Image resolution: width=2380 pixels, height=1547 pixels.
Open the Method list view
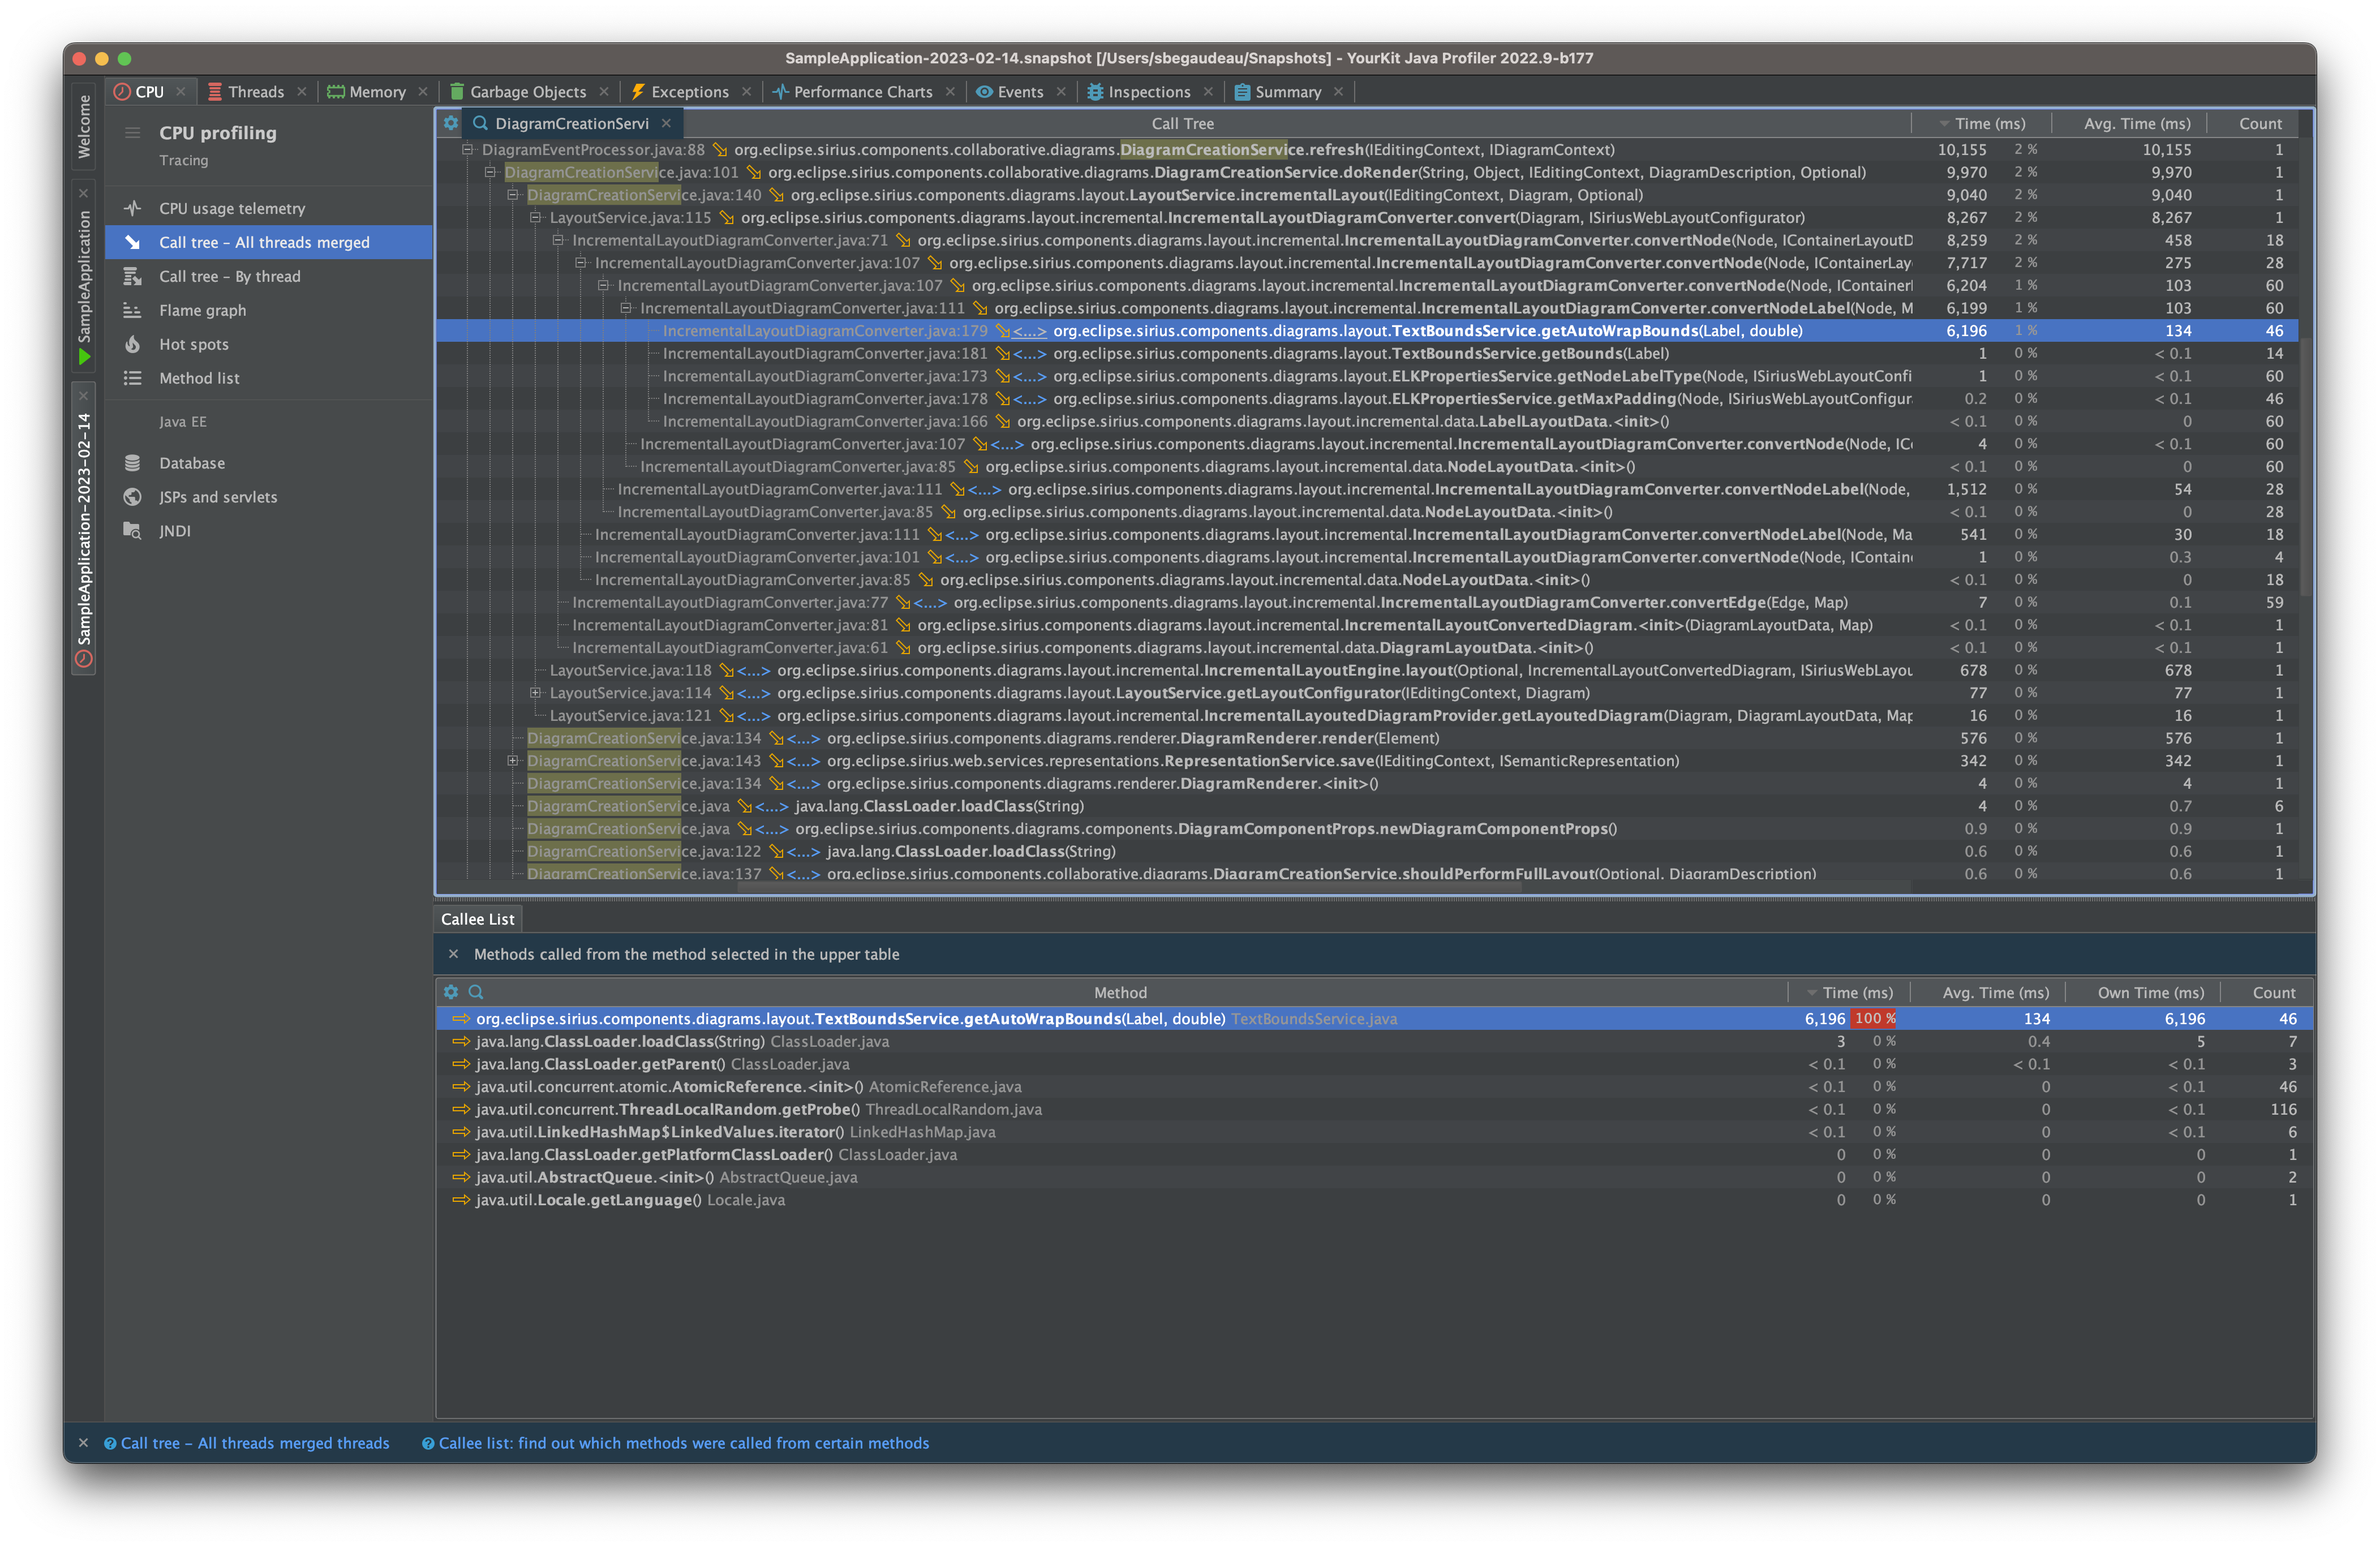click(x=199, y=379)
